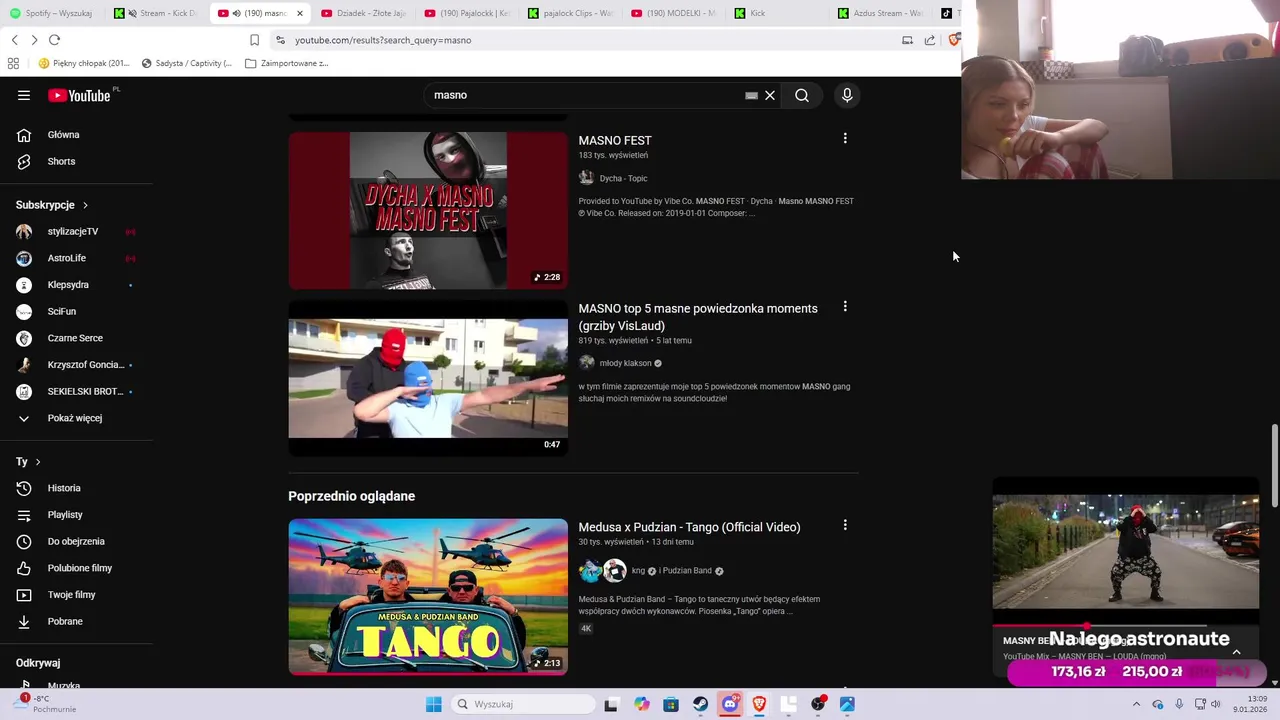Click the YouTube search input field
Screen dimensions: 1280x720
click(x=585, y=95)
